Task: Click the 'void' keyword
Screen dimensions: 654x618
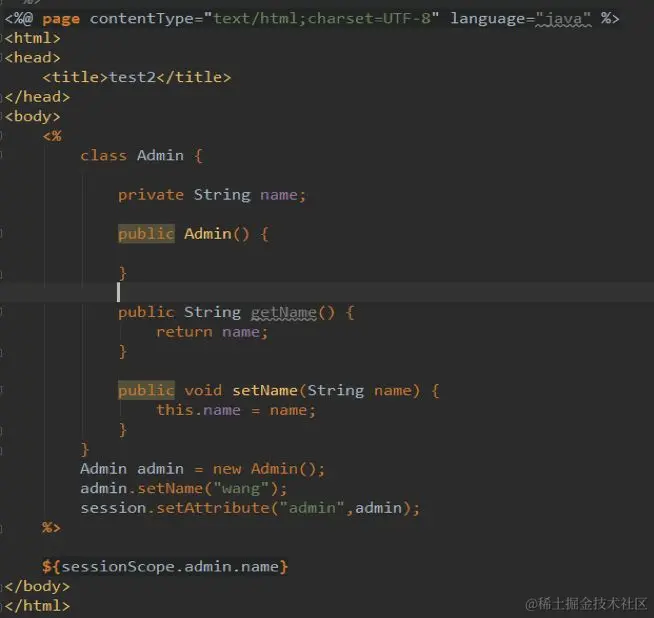Action: tap(203, 390)
